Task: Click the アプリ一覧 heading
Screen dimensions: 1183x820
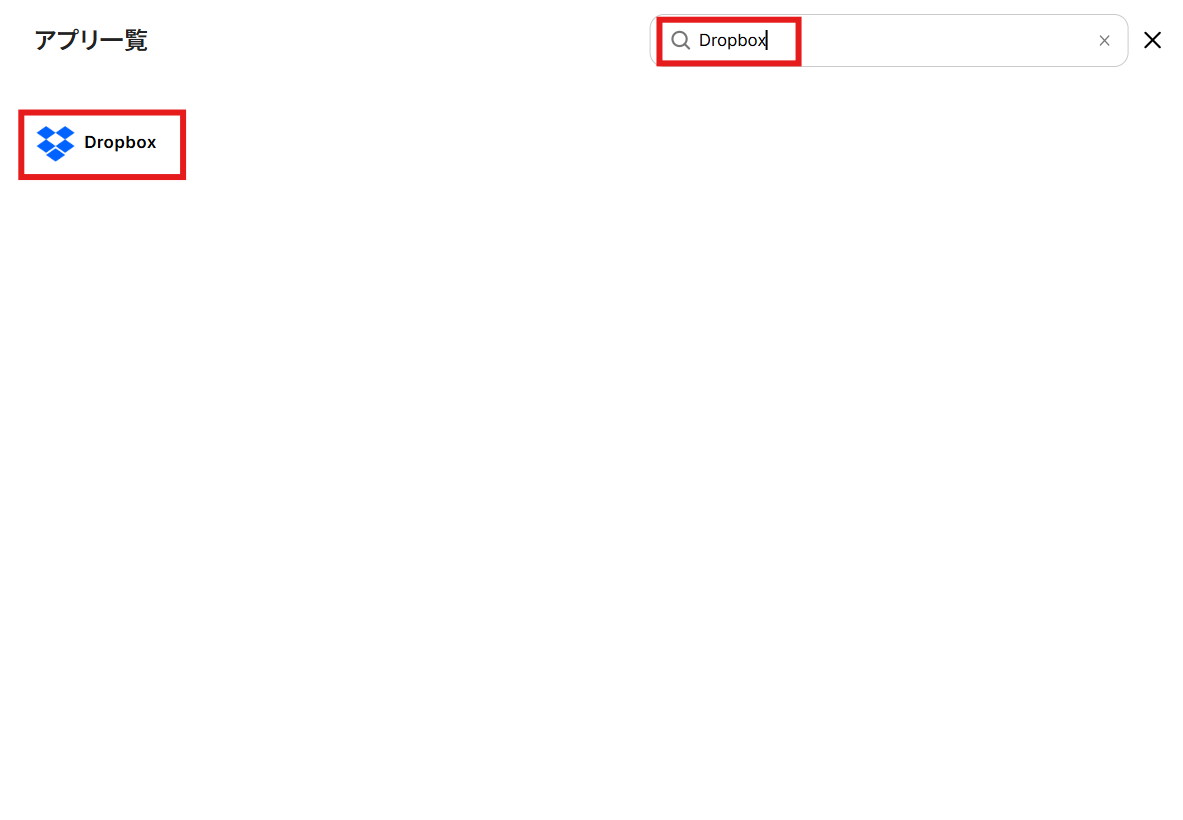Action: pyautogui.click(x=91, y=40)
